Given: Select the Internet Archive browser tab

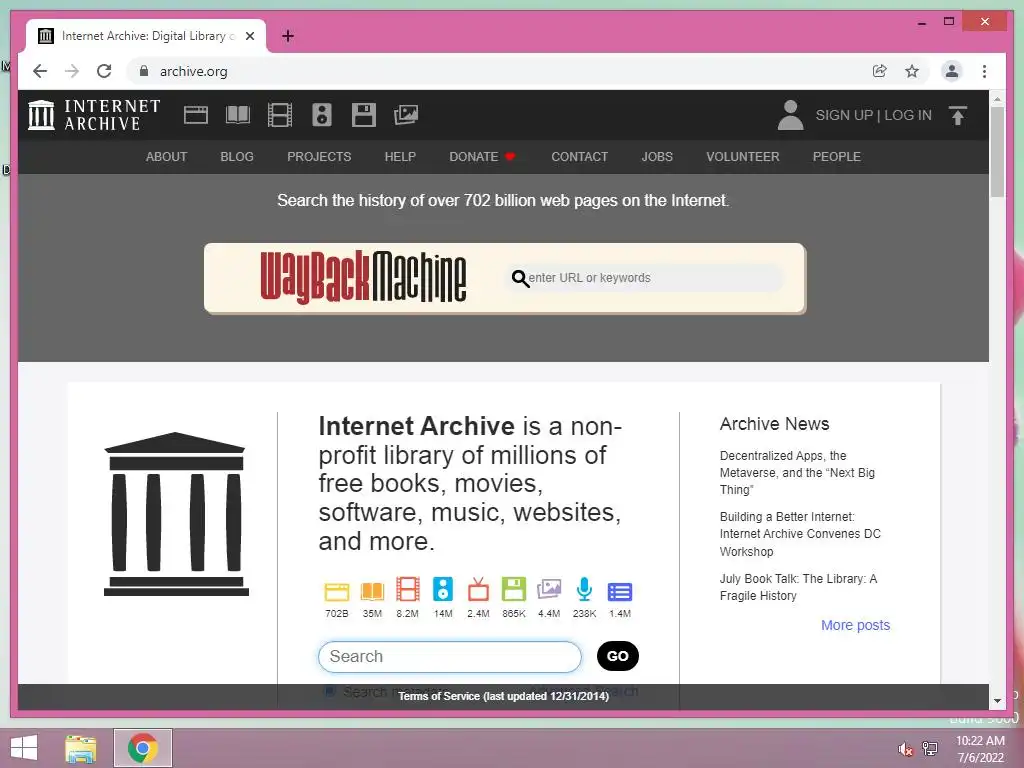Looking at the screenshot, I should pos(146,36).
